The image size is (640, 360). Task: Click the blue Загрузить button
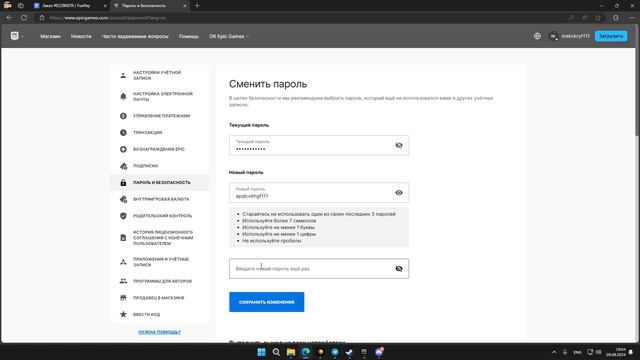pos(611,36)
